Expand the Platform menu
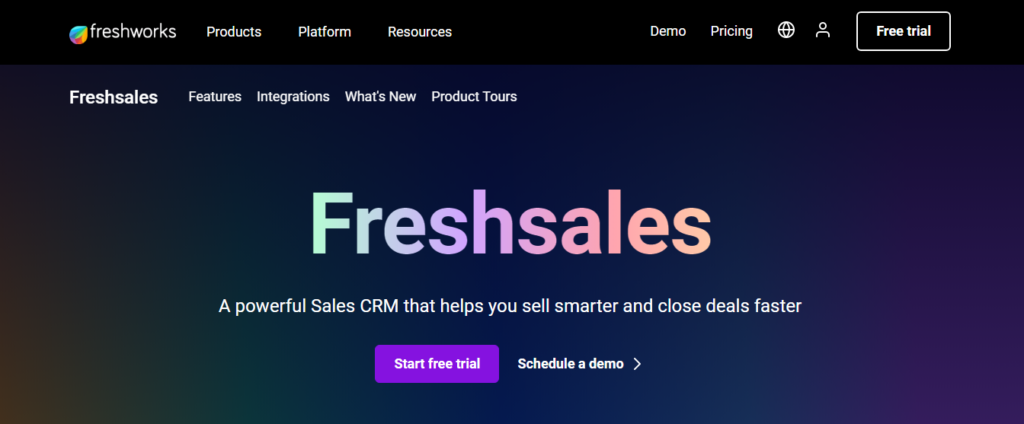The image size is (1024, 424). point(324,32)
